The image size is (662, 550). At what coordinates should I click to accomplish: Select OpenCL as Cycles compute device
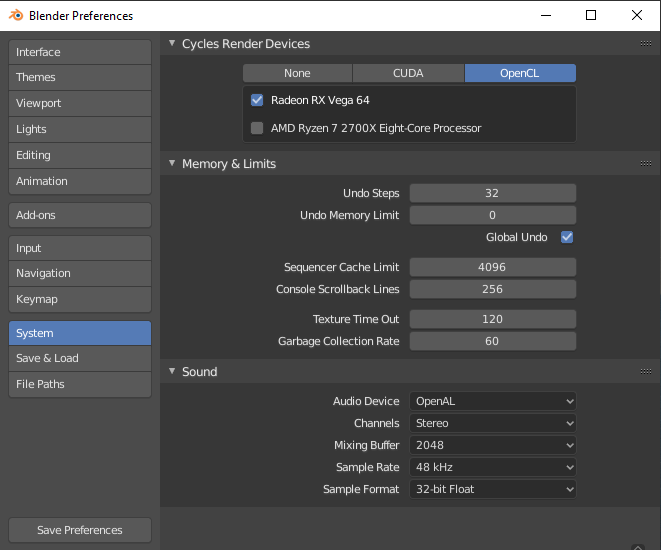click(520, 73)
